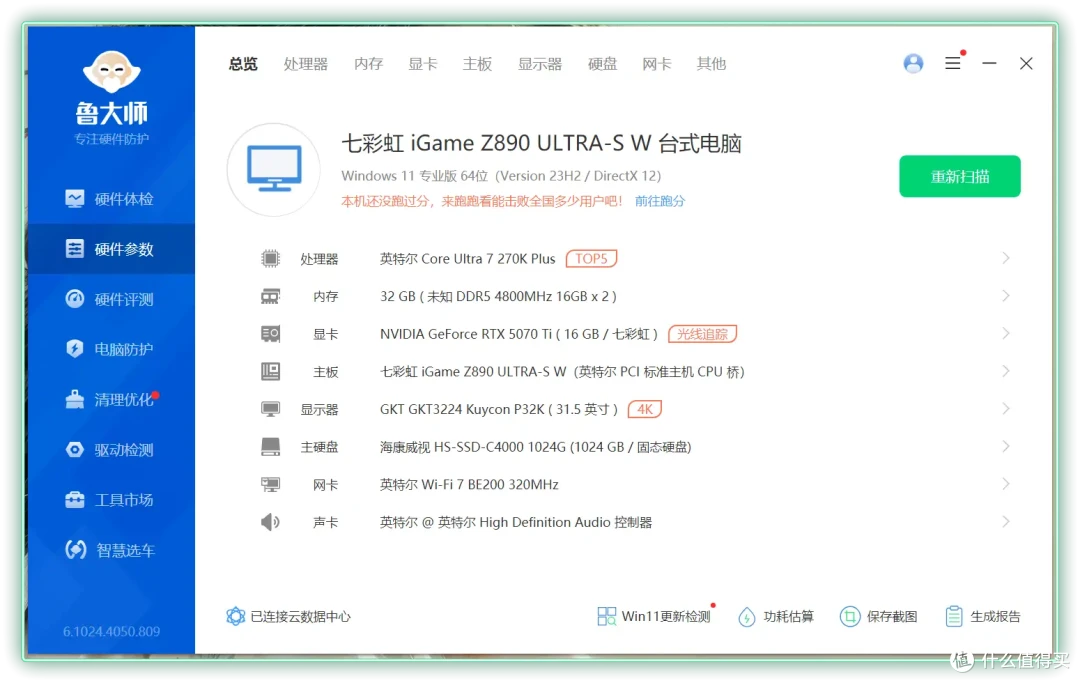The height and width of the screenshot is (683, 1080).
Task: Expand the 显卡 row chevron
Action: [1006, 333]
